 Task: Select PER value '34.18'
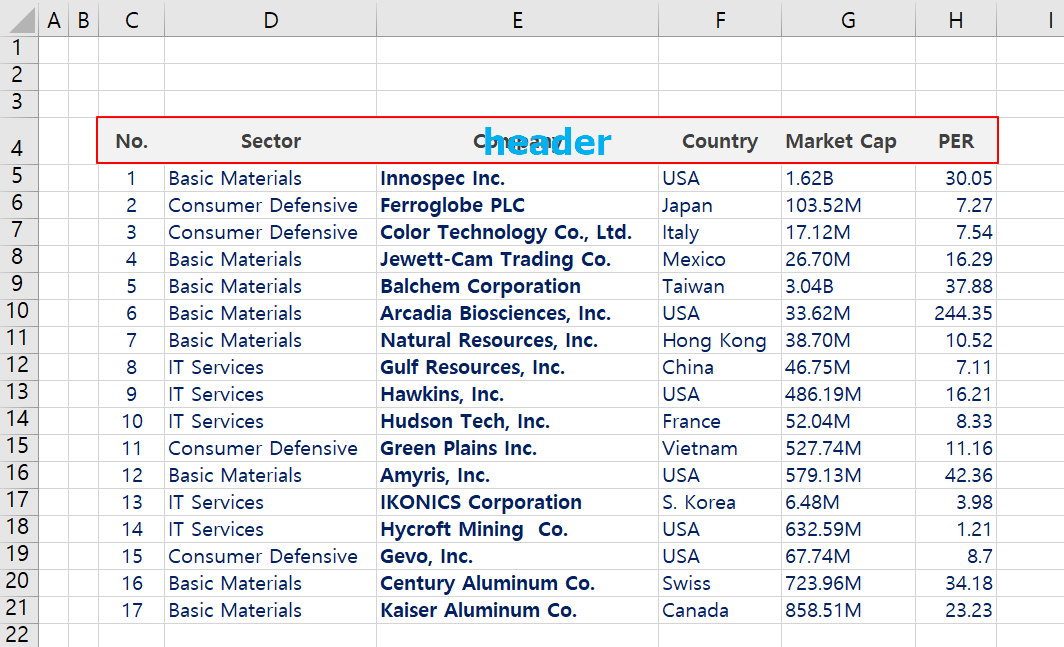point(955,583)
